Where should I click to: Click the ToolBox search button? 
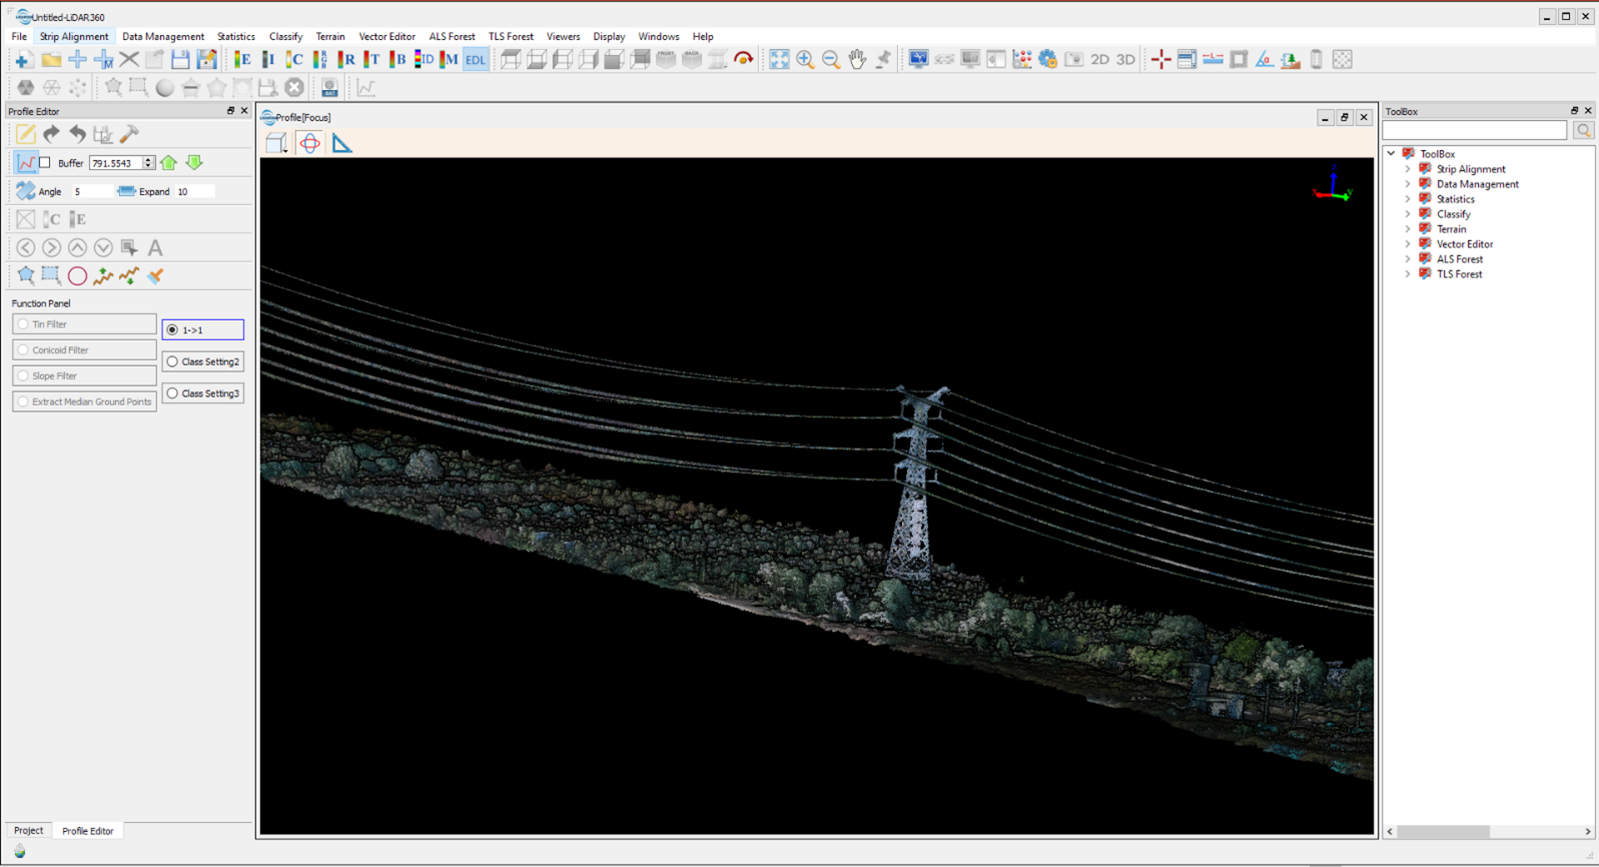click(x=1583, y=131)
